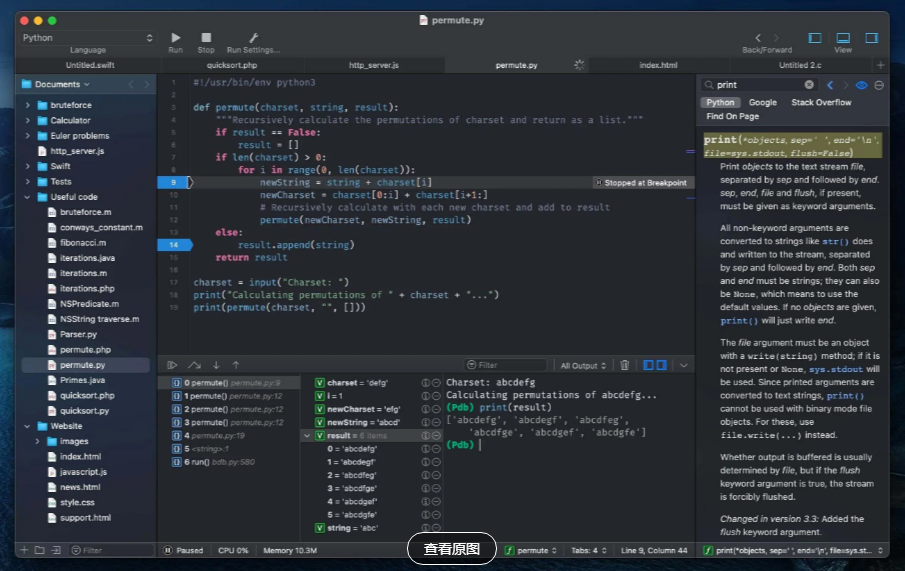905x571 pixels.
Task: Follow the sys.stdout link in documentation
Action: pos(836,369)
